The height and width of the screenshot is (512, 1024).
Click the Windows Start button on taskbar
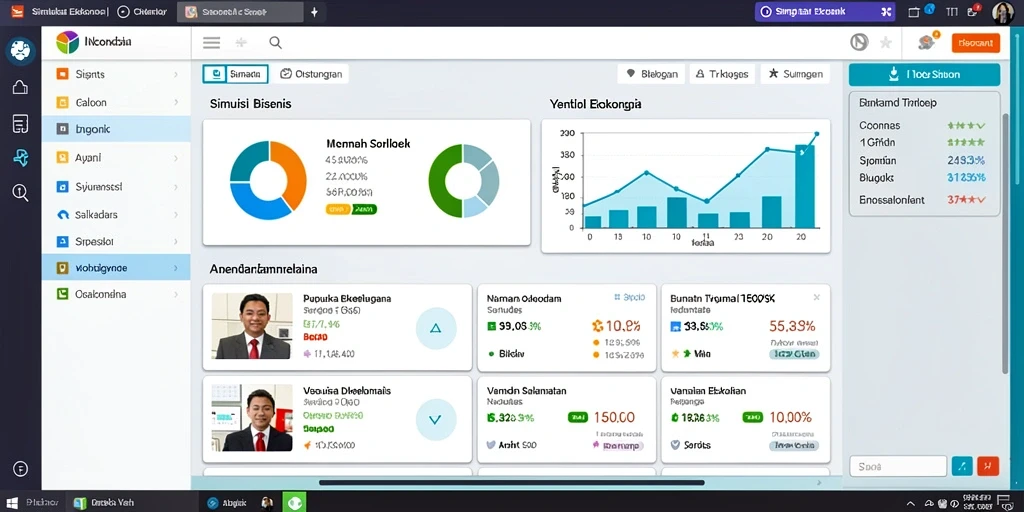pyautogui.click(x=12, y=503)
